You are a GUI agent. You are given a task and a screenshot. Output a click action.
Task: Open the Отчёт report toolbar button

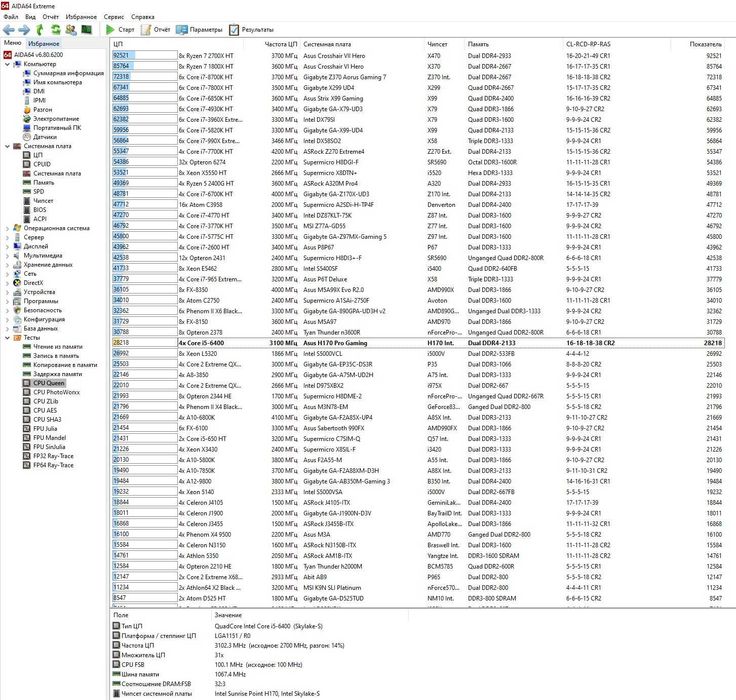[x=156, y=30]
